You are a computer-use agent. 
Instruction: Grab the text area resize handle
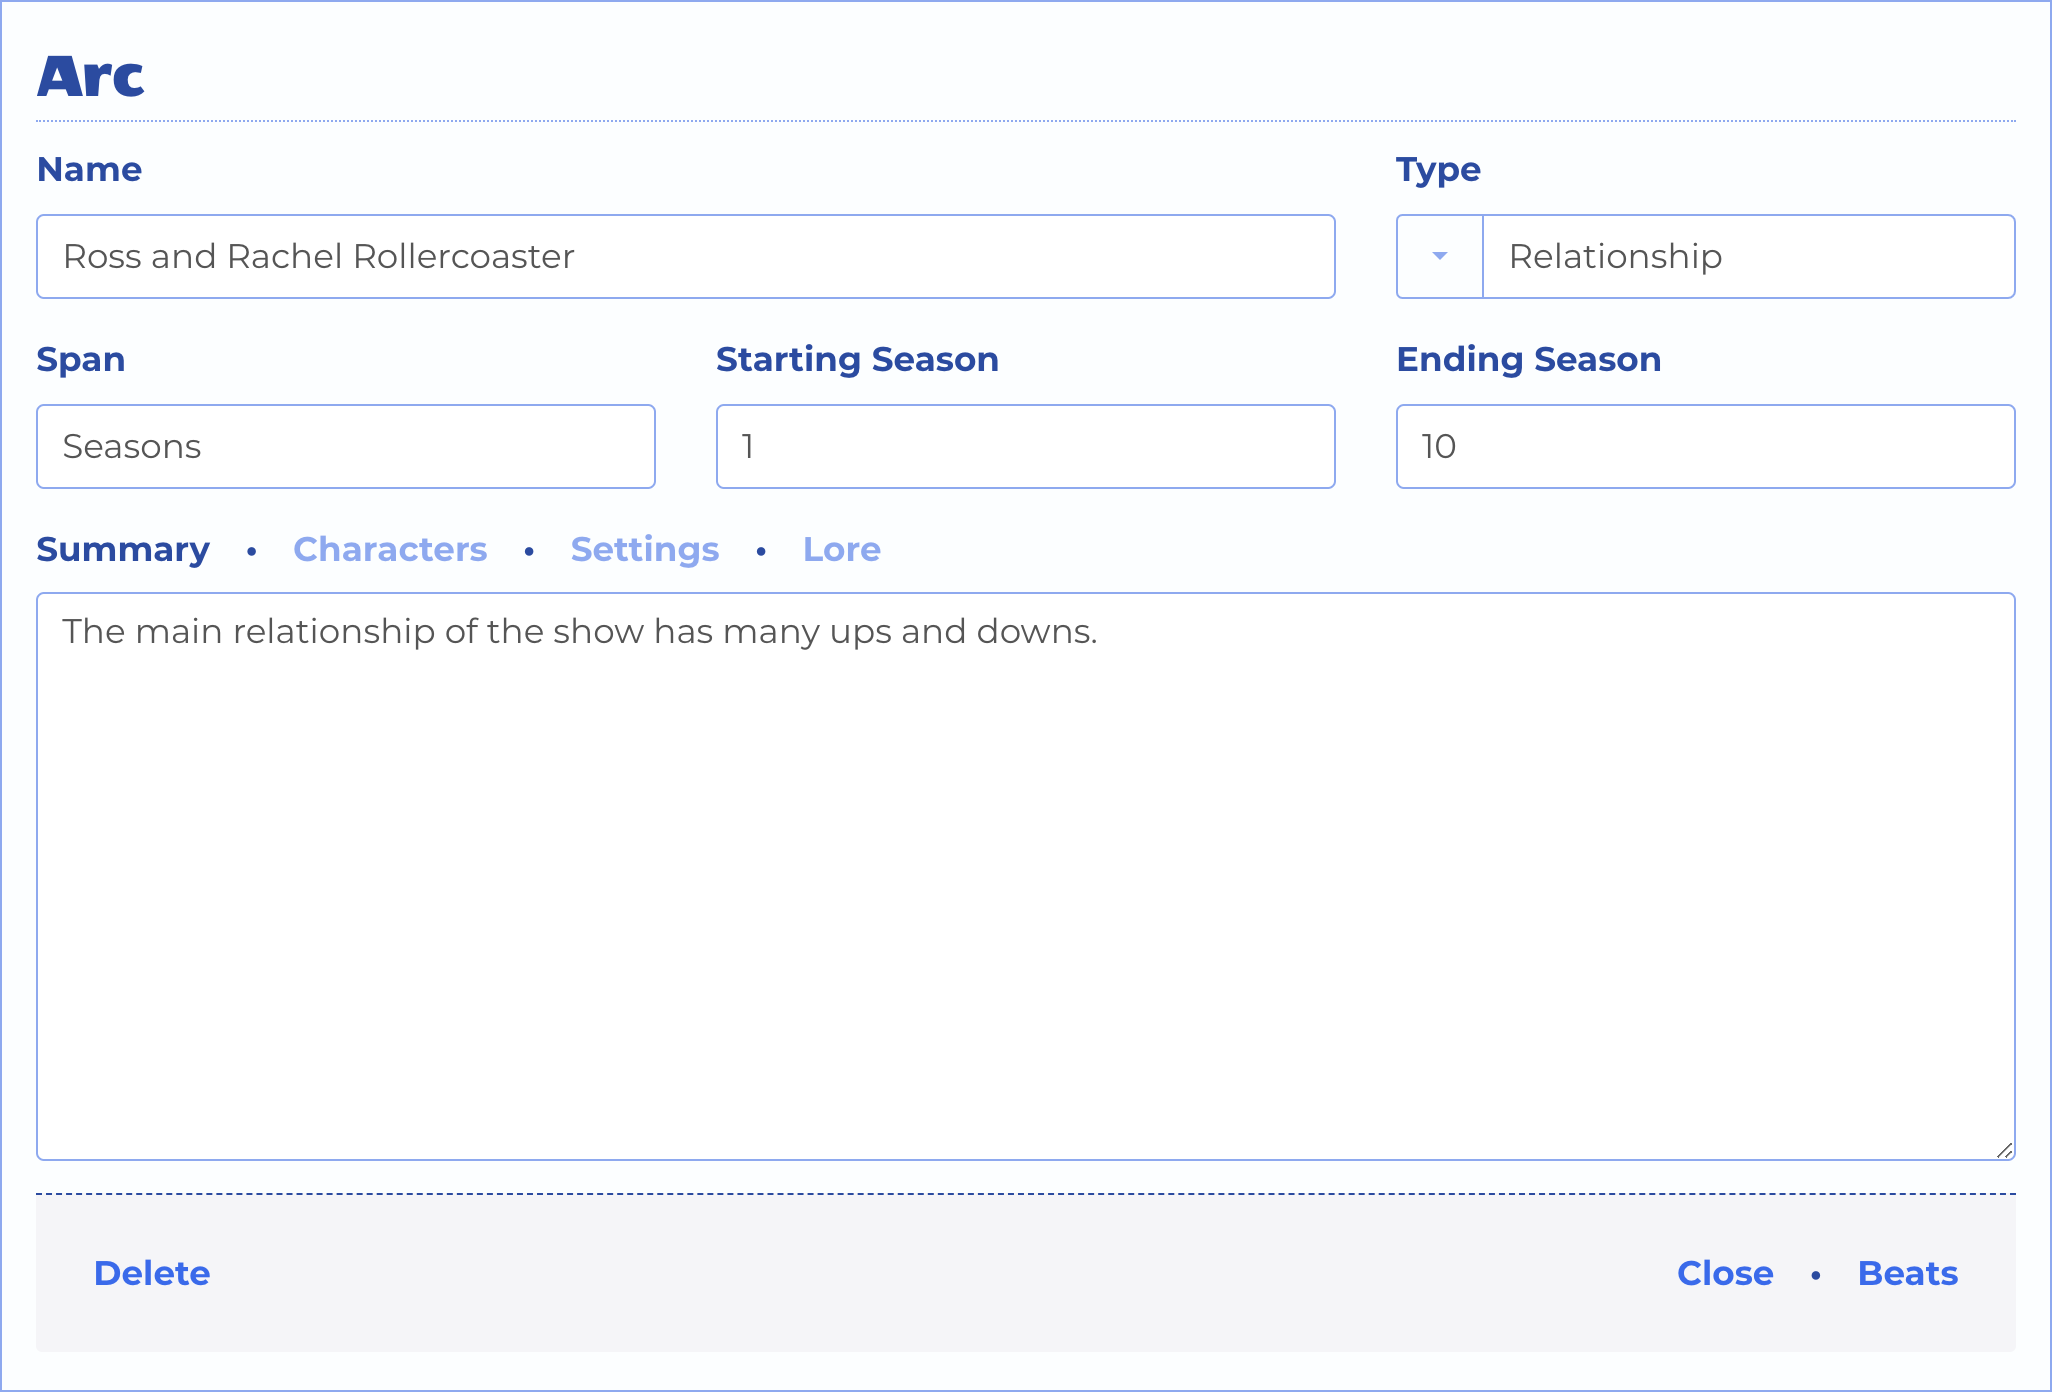pyautogui.click(x=2004, y=1150)
